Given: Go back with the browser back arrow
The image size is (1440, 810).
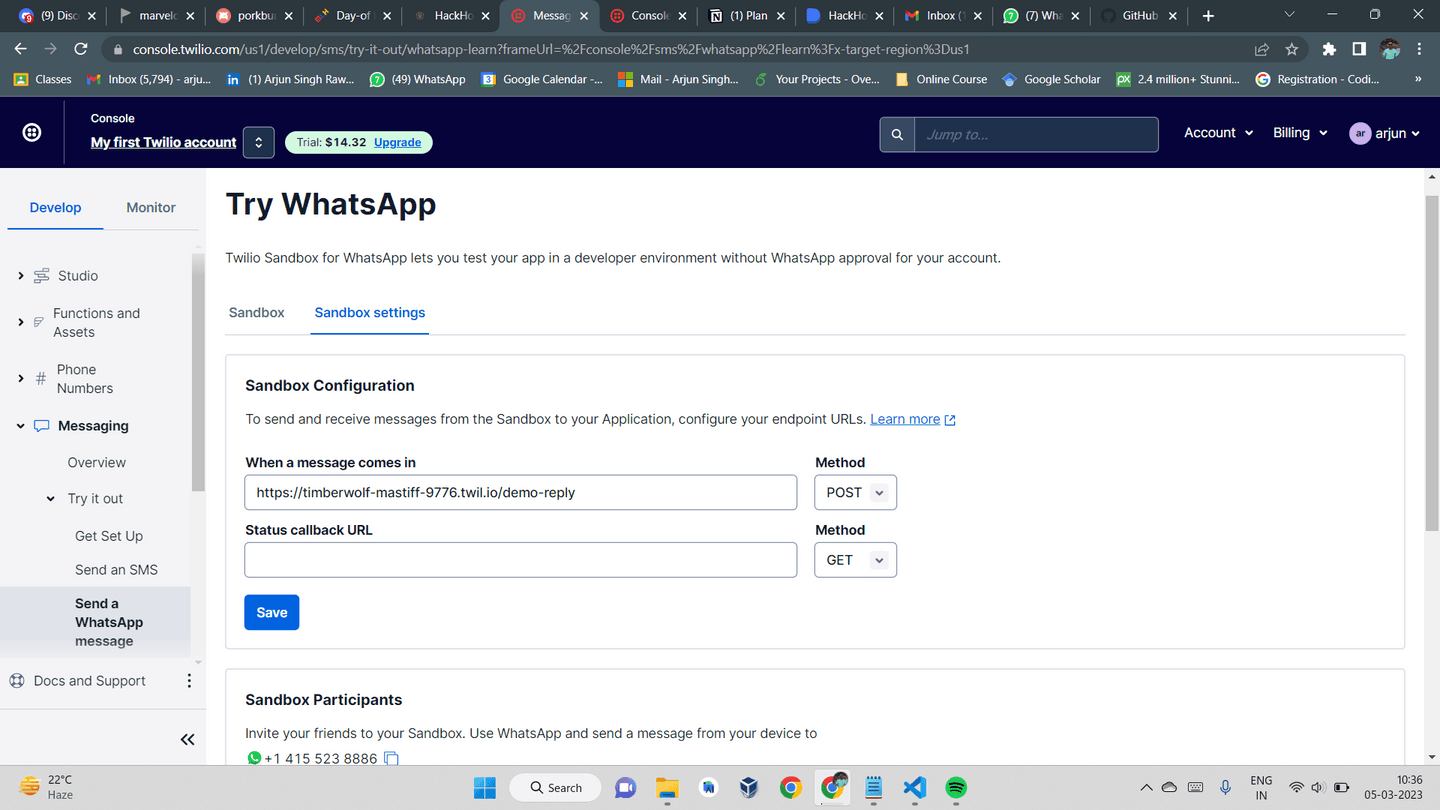Looking at the screenshot, I should coord(21,49).
